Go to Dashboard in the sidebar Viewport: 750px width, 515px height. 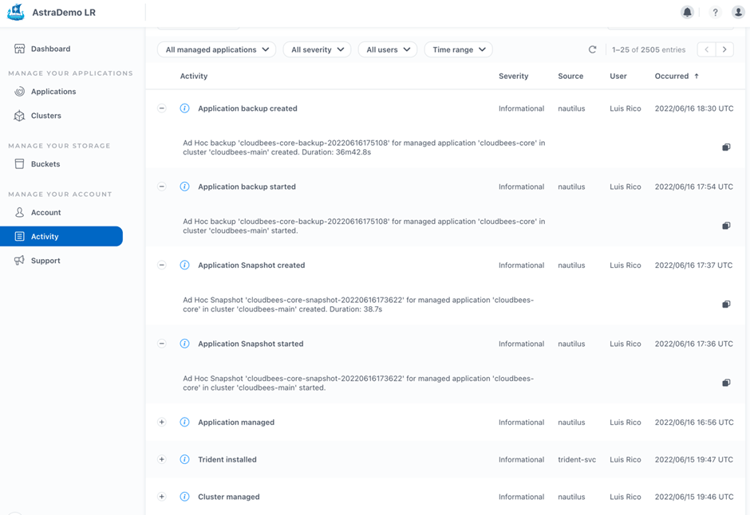50,49
